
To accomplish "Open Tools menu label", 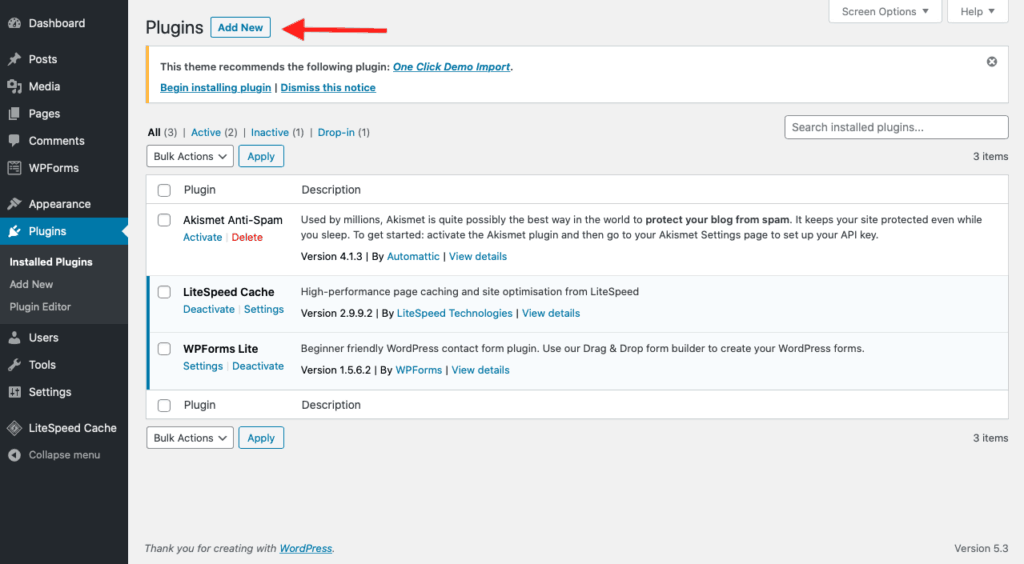I will pos(42,365).
